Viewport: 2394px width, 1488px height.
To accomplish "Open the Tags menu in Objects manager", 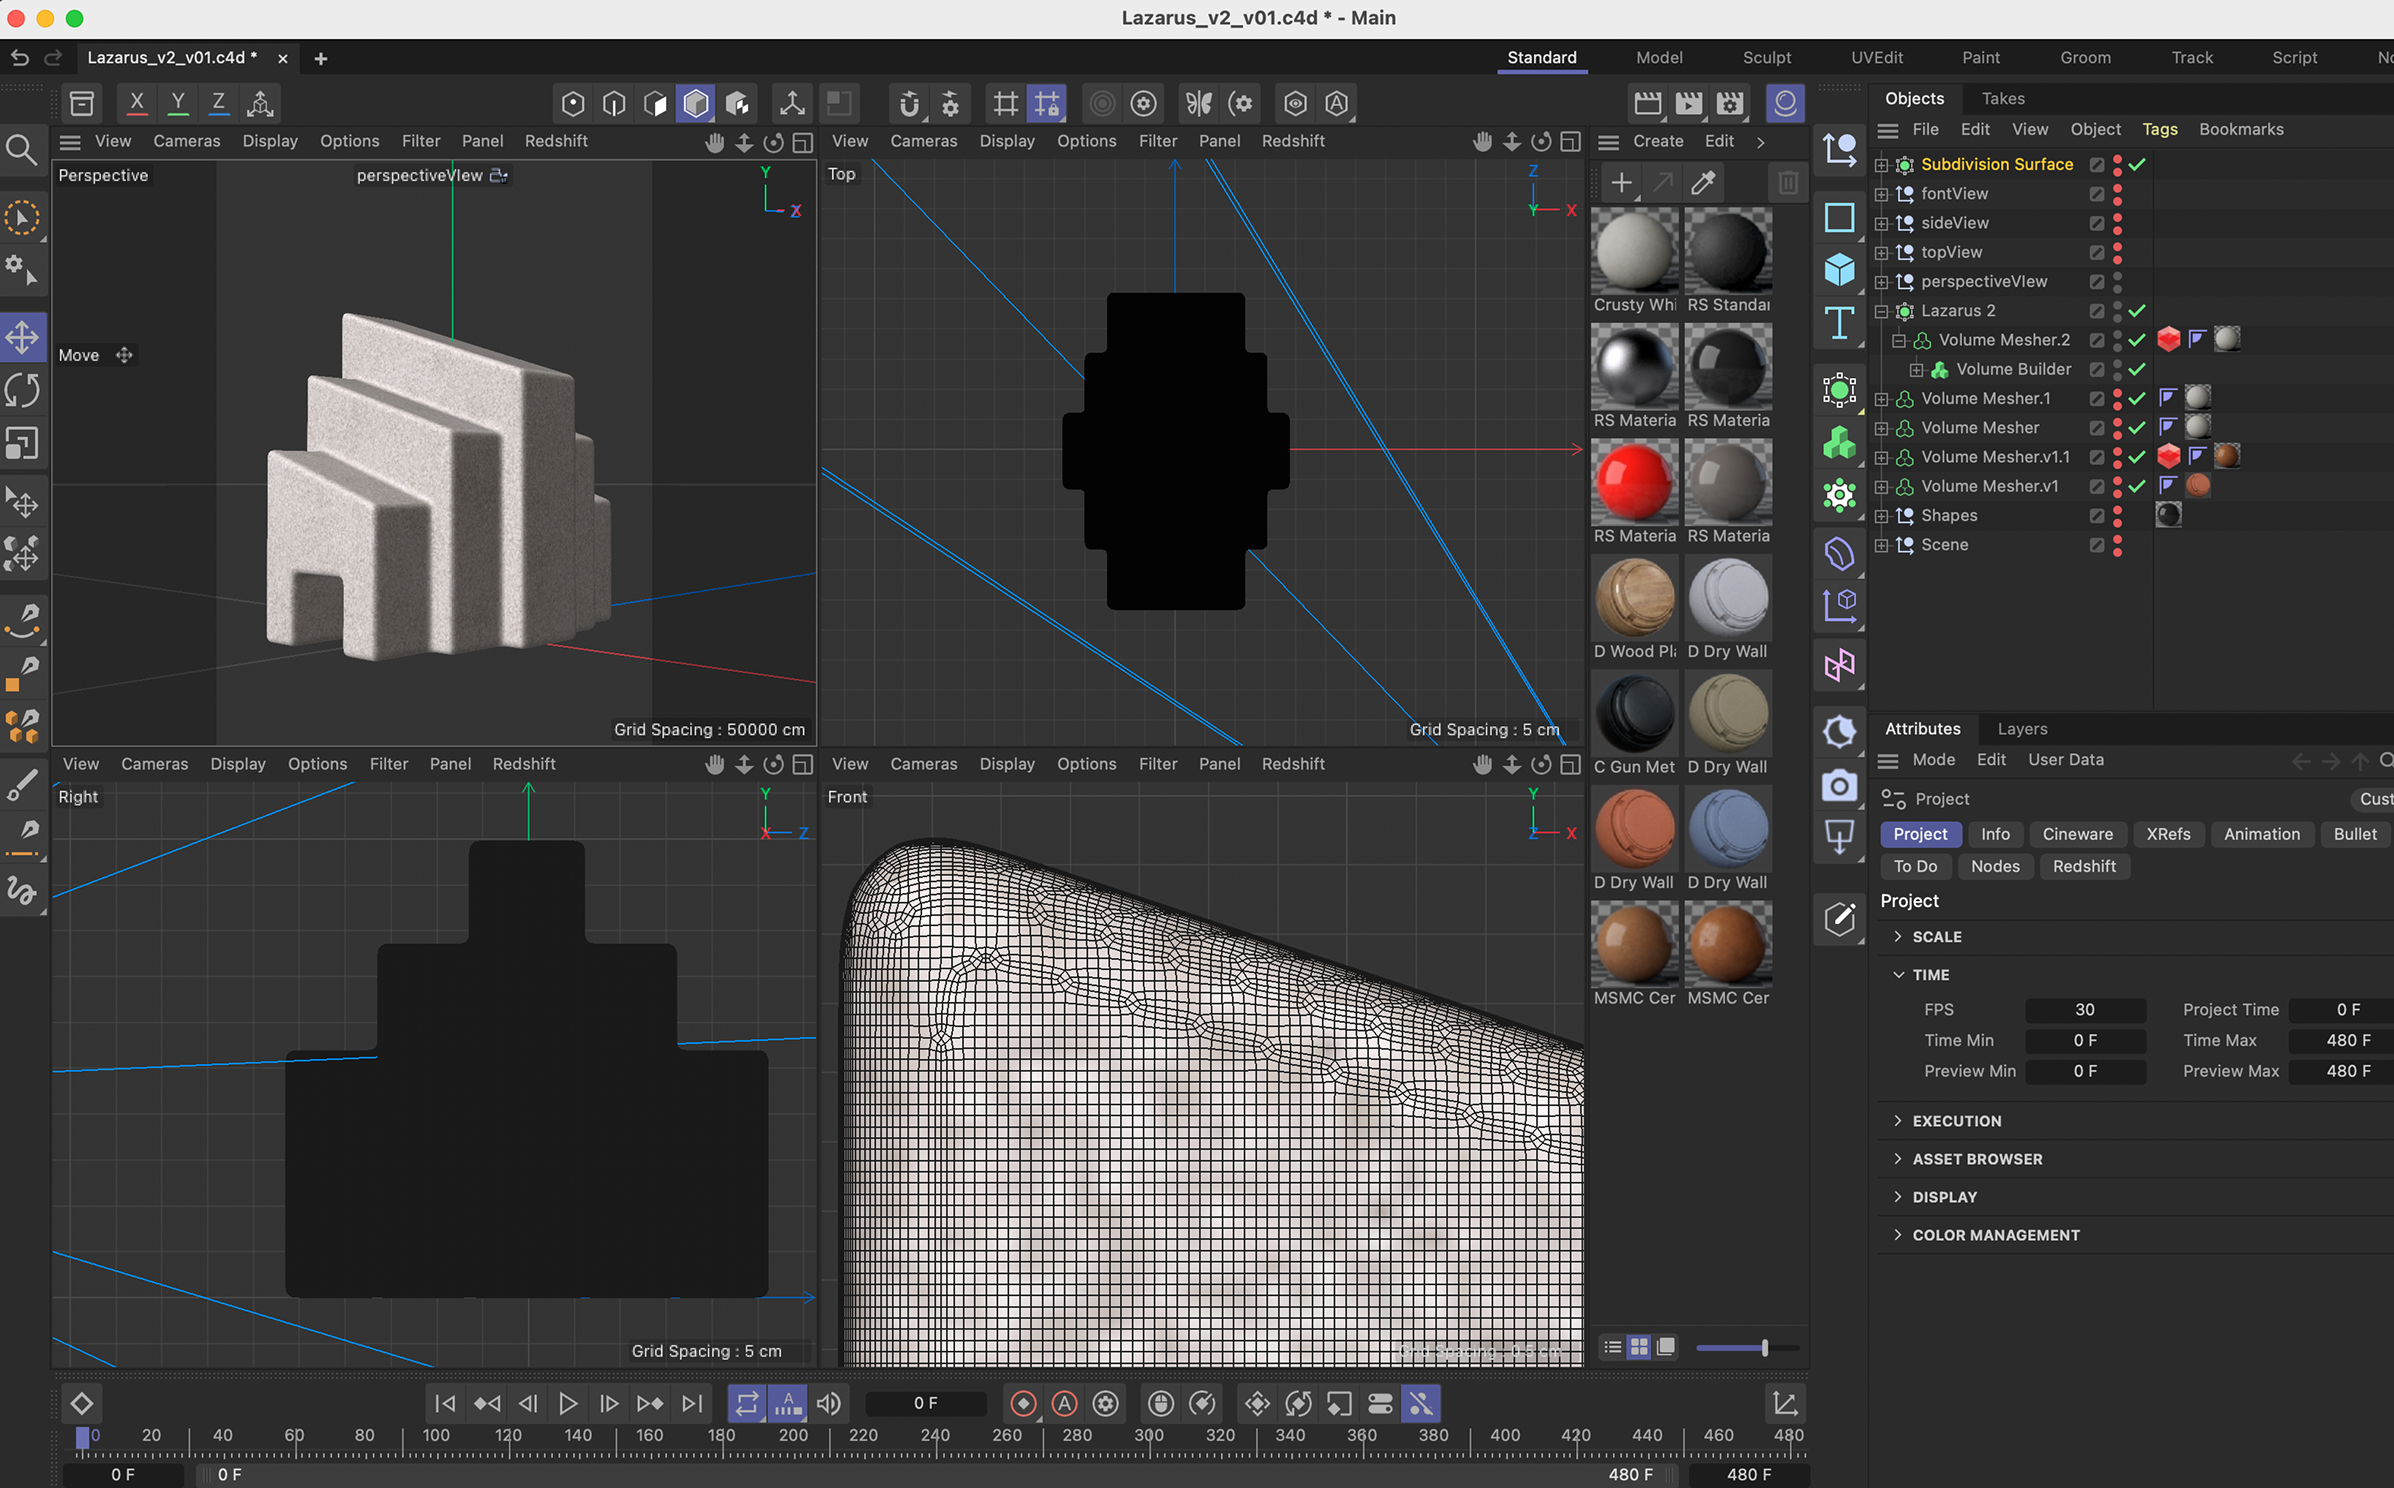I will pos(2159,129).
